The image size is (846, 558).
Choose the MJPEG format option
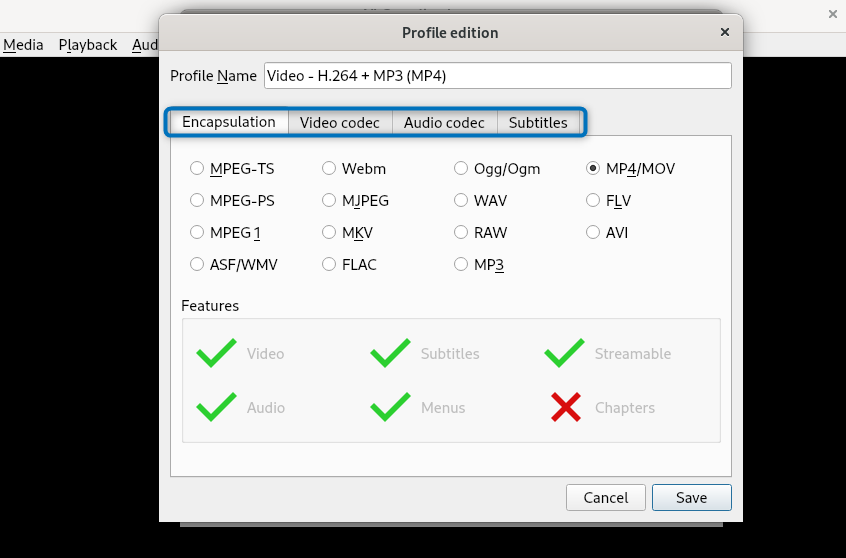[x=329, y=201]
